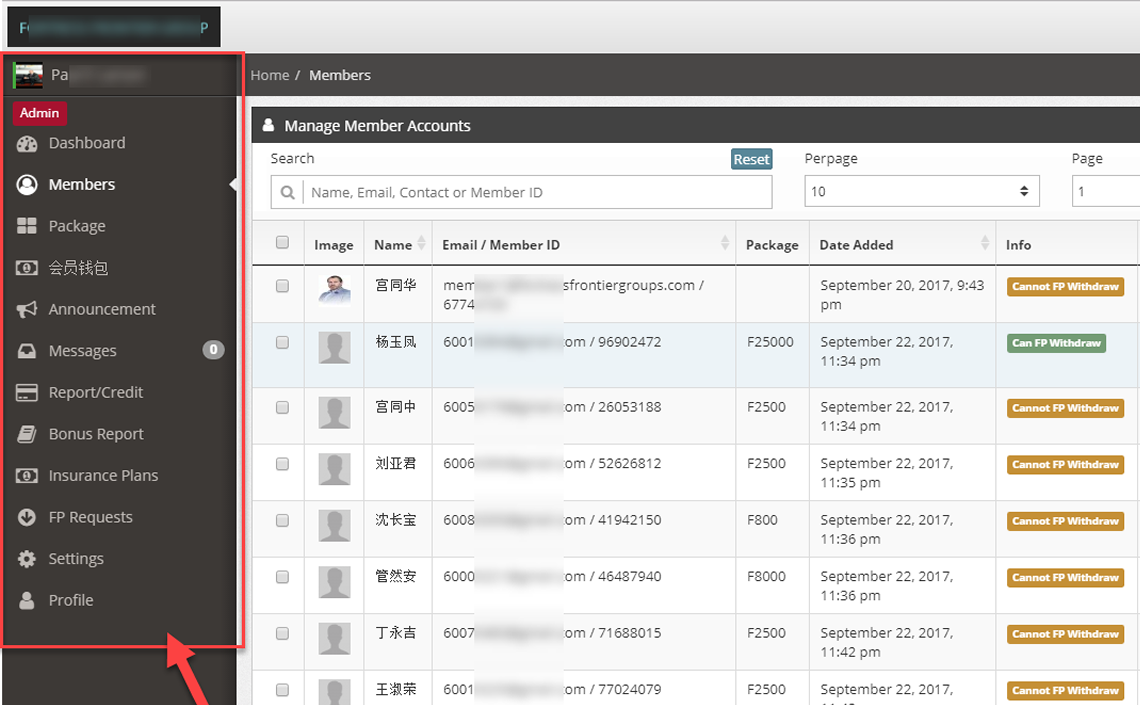Check the row checkbox for 宫同华
Screen dimensions: 1140x705
[x=282, y=286]
